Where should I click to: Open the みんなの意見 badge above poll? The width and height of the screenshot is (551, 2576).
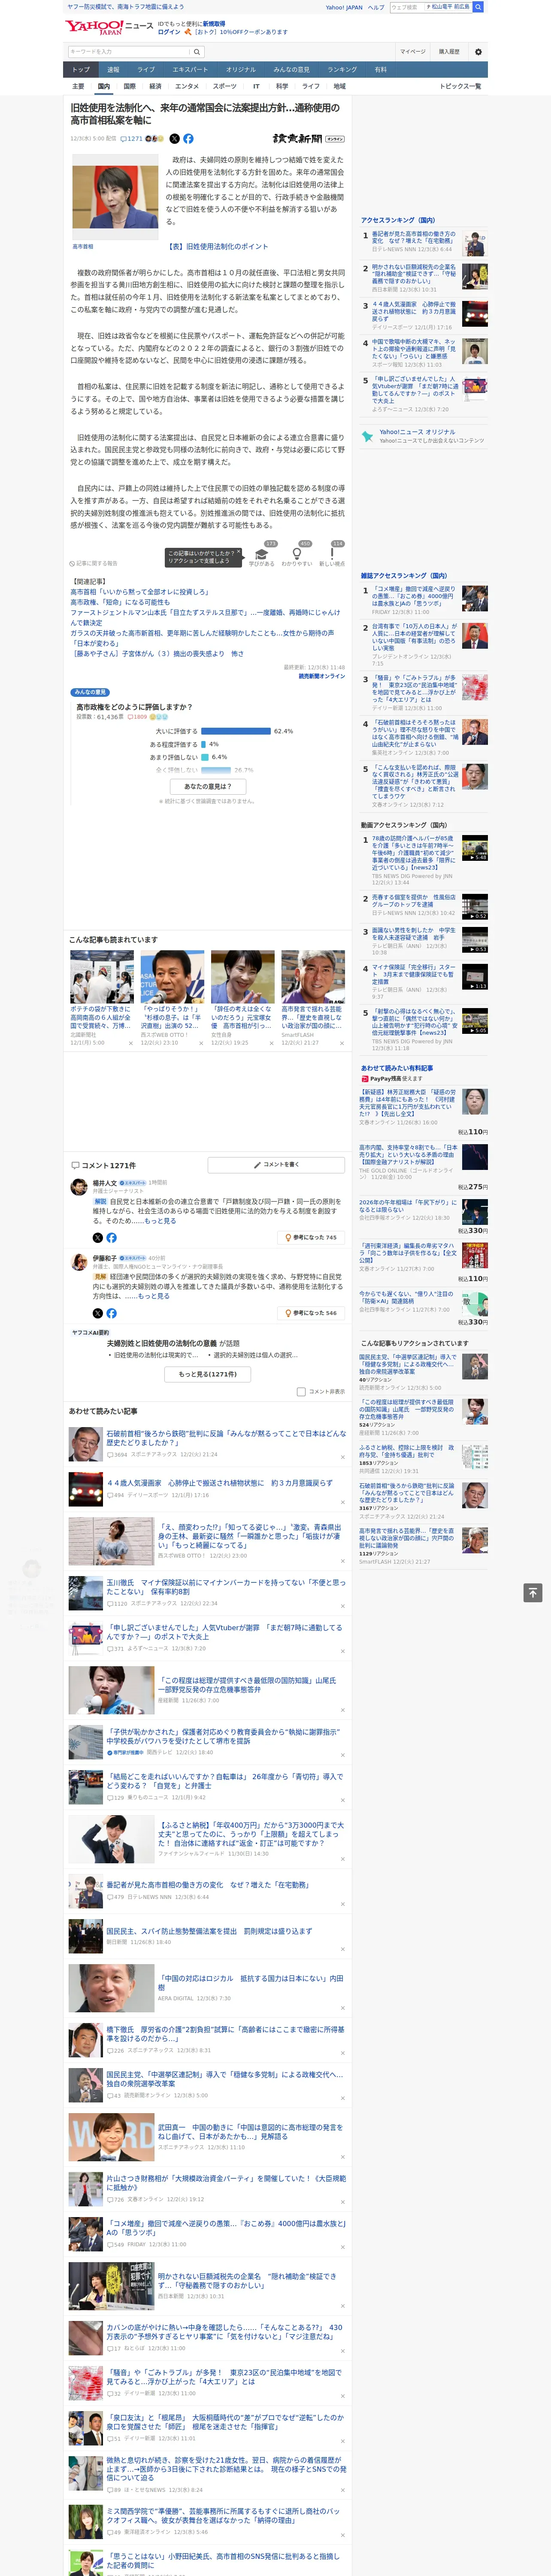pyautogui.click(x=90, y=692)
